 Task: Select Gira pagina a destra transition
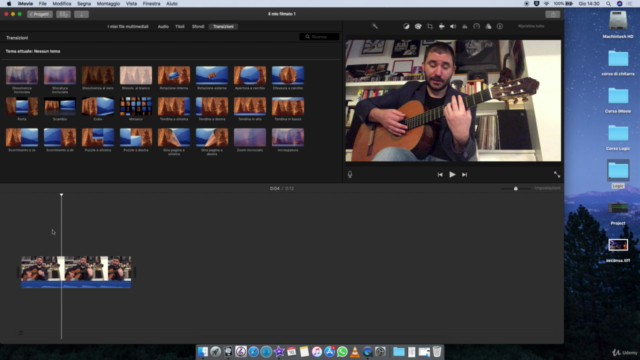[x=212, y=137]
